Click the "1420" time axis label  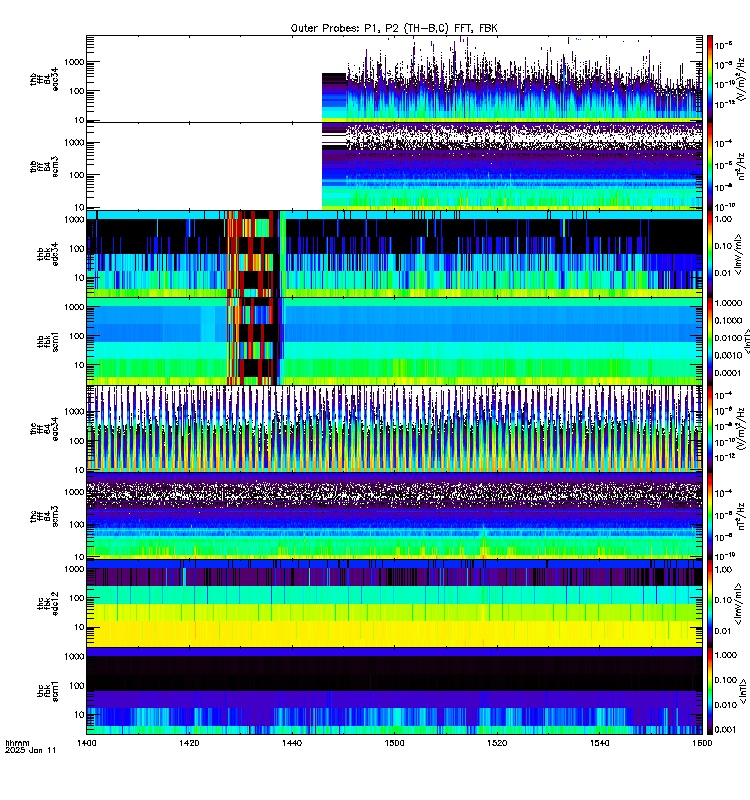[189, 743]
